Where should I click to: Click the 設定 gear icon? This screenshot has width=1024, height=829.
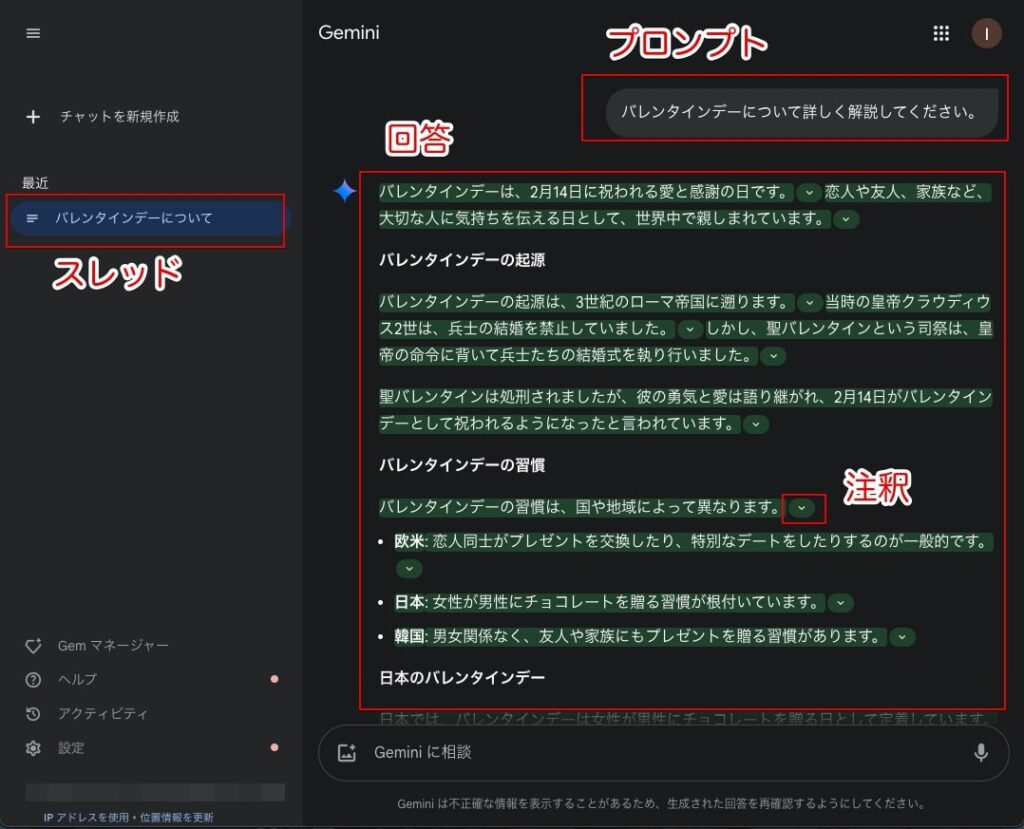pyautogui.click(x=33, y=748)
